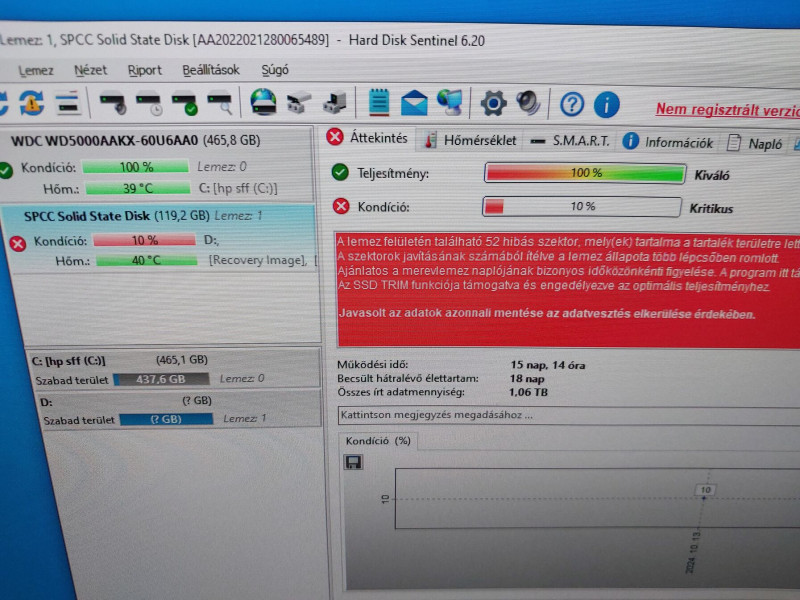
Task: Click the globe disk icon
Action: point(263,102)
